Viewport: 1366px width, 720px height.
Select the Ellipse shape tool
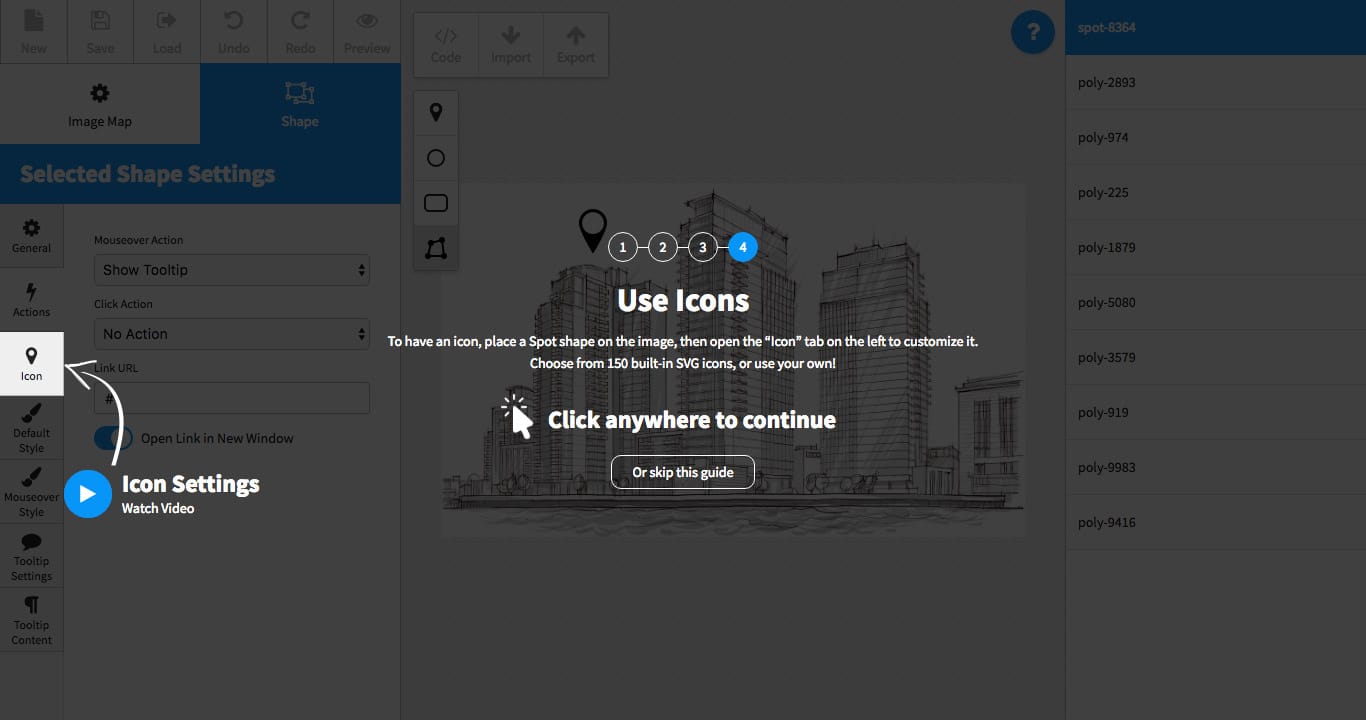point(436,158)
